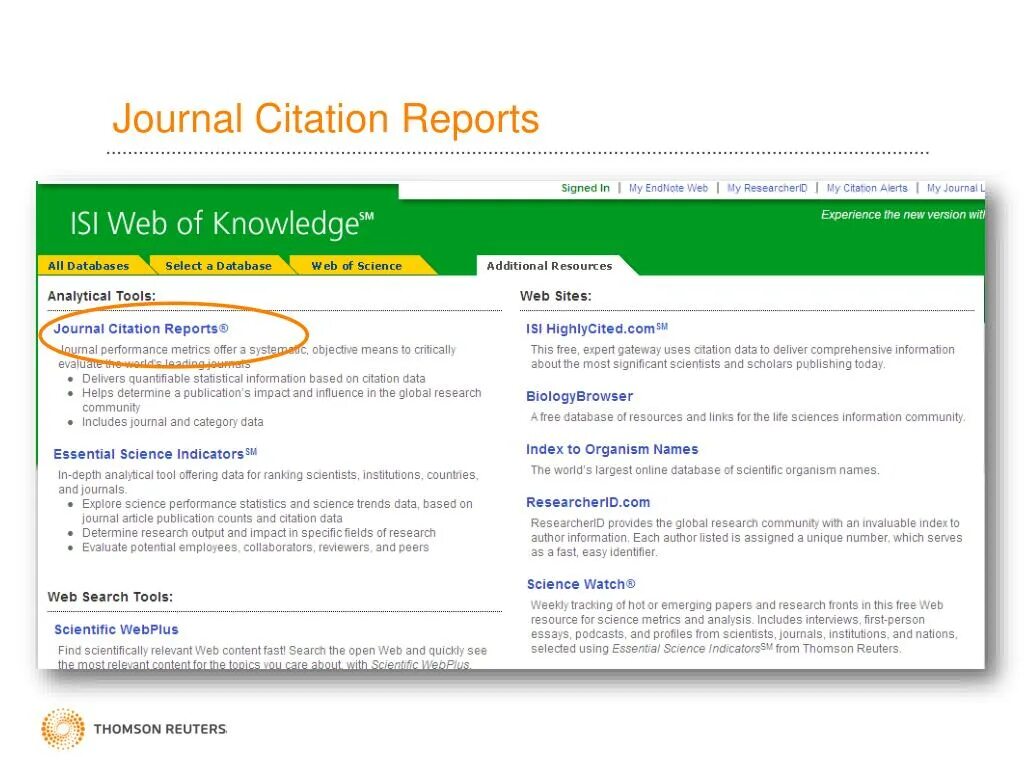The height and width of the screenshot is (768, 1024).
Task: Click the Thomson Reuters logo
Action: (134, 729)
